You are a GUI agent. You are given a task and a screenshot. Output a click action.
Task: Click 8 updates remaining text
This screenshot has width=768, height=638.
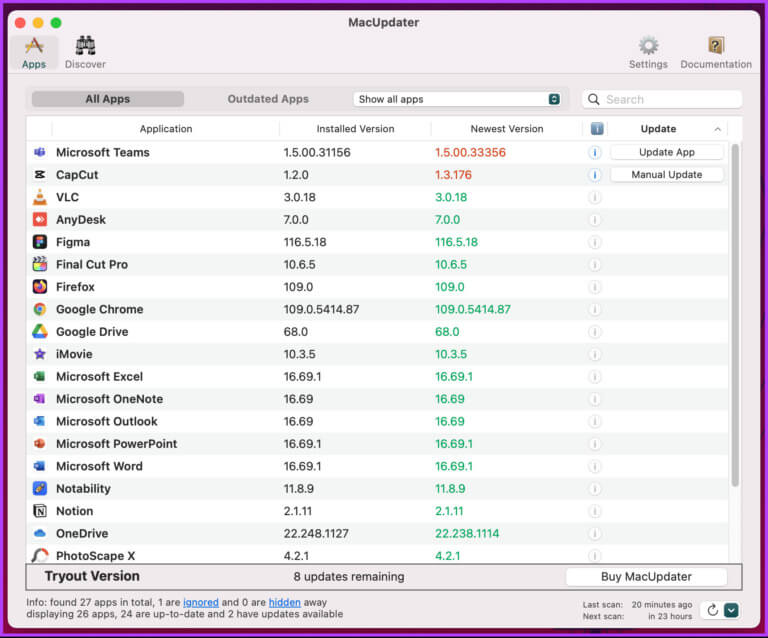(349, 577)
